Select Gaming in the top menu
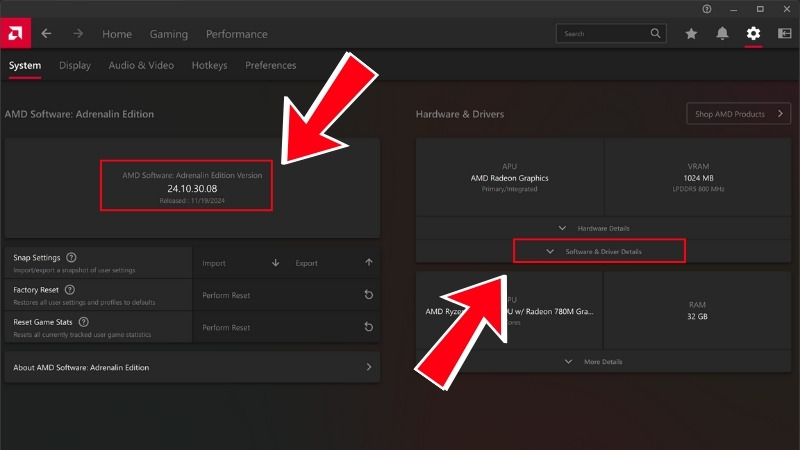The width and height of the screenshot is (800, 450). 169,34
